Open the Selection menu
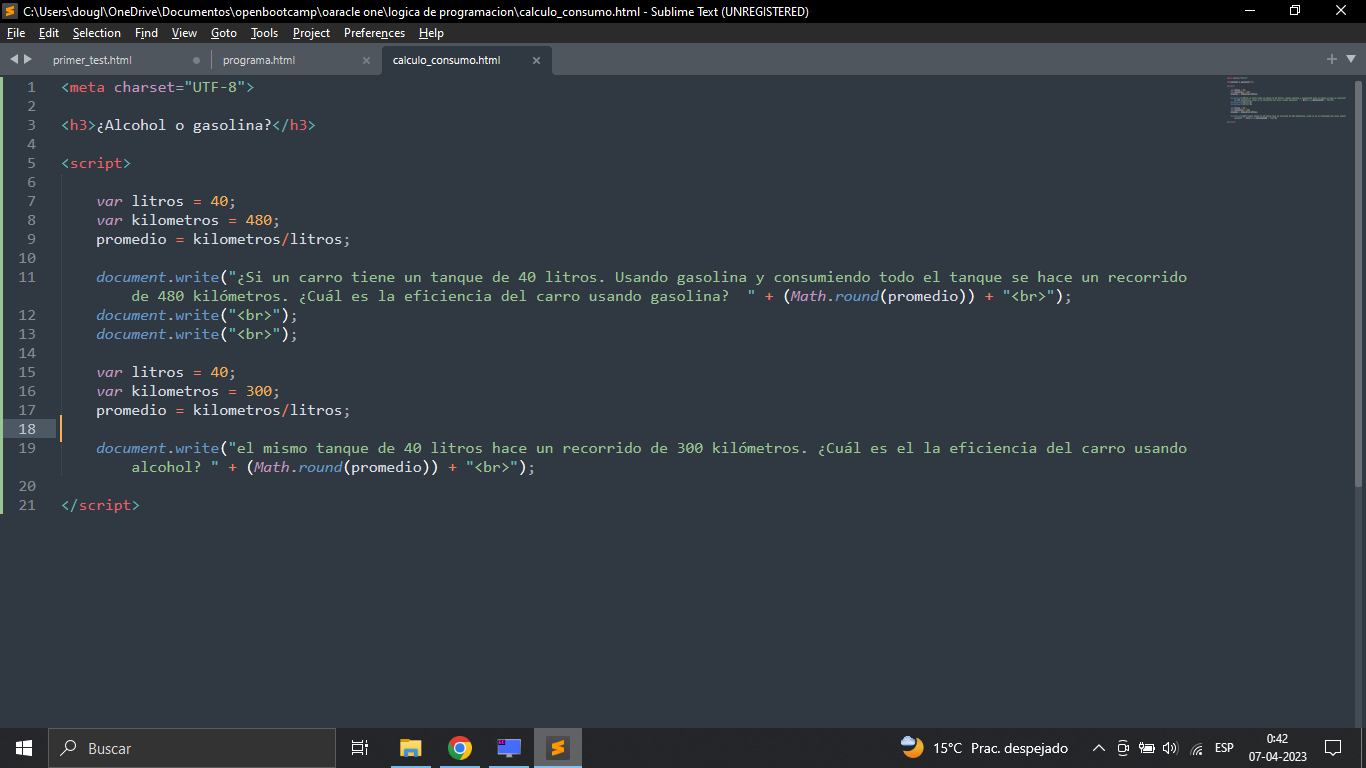Viewport: 1366px width, 768px height. [x=97, y=33]
